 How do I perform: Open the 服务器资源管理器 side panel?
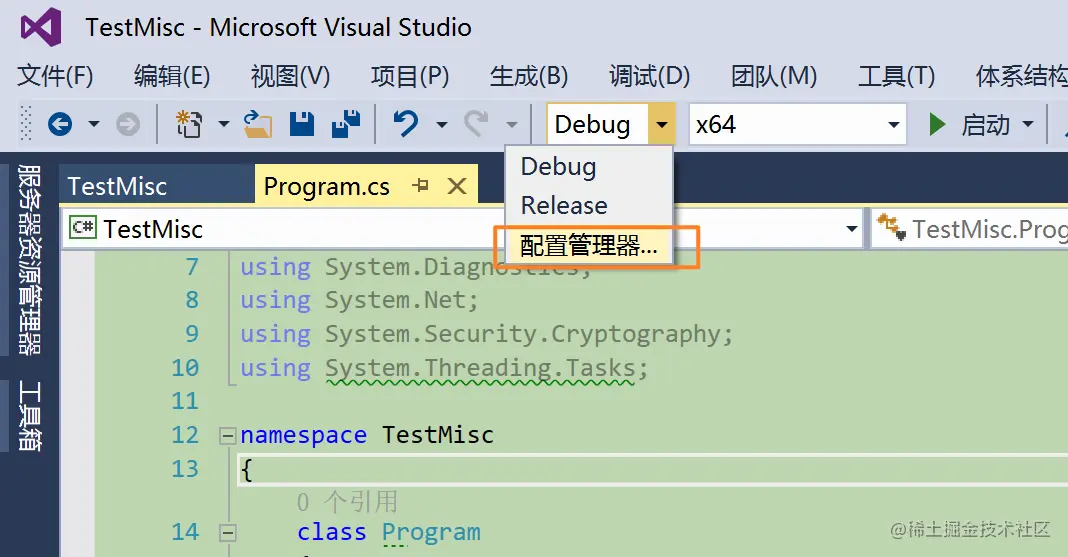29,259
